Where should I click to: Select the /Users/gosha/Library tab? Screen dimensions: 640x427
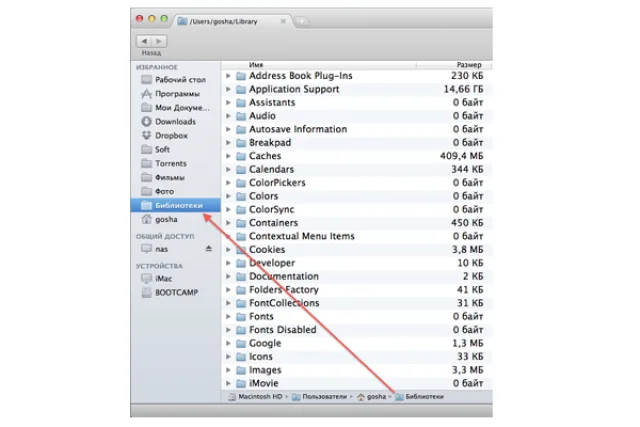233,21
